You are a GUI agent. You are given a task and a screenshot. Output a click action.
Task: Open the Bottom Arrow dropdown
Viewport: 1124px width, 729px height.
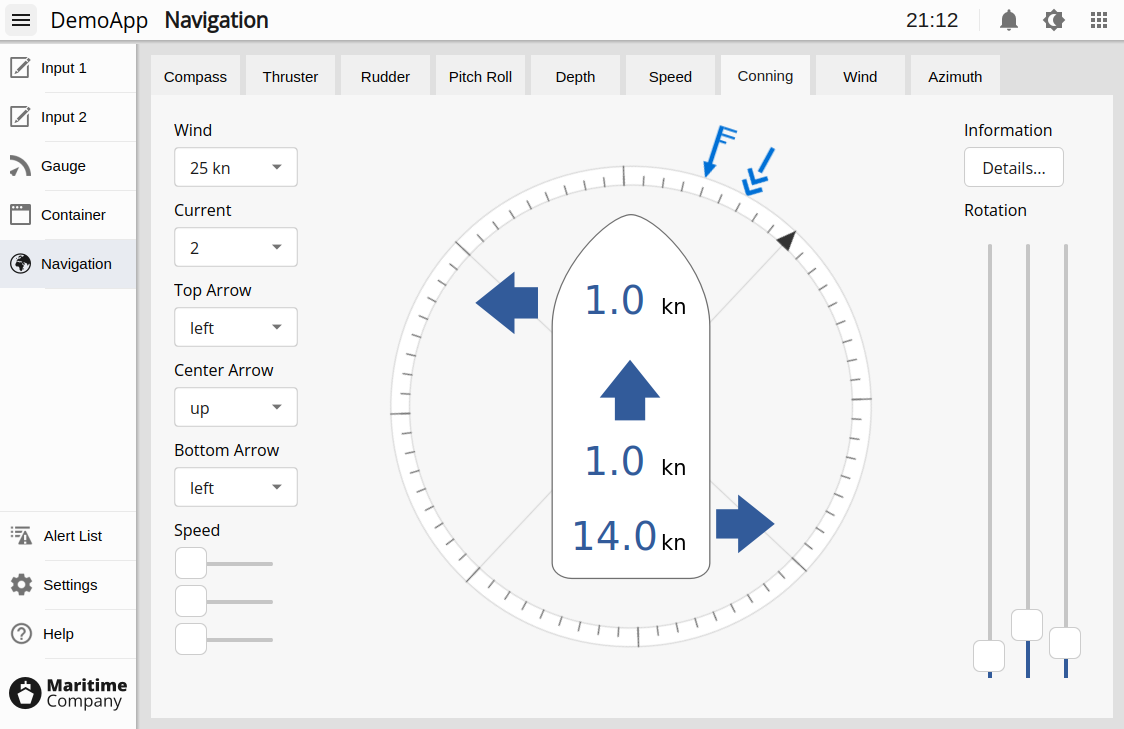[236, 488]
